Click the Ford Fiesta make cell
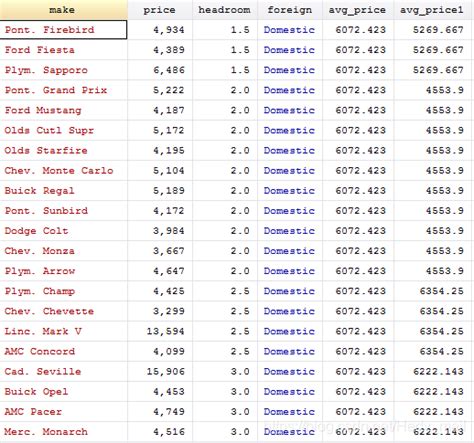 pyautogui.click(x=63, y=50)
